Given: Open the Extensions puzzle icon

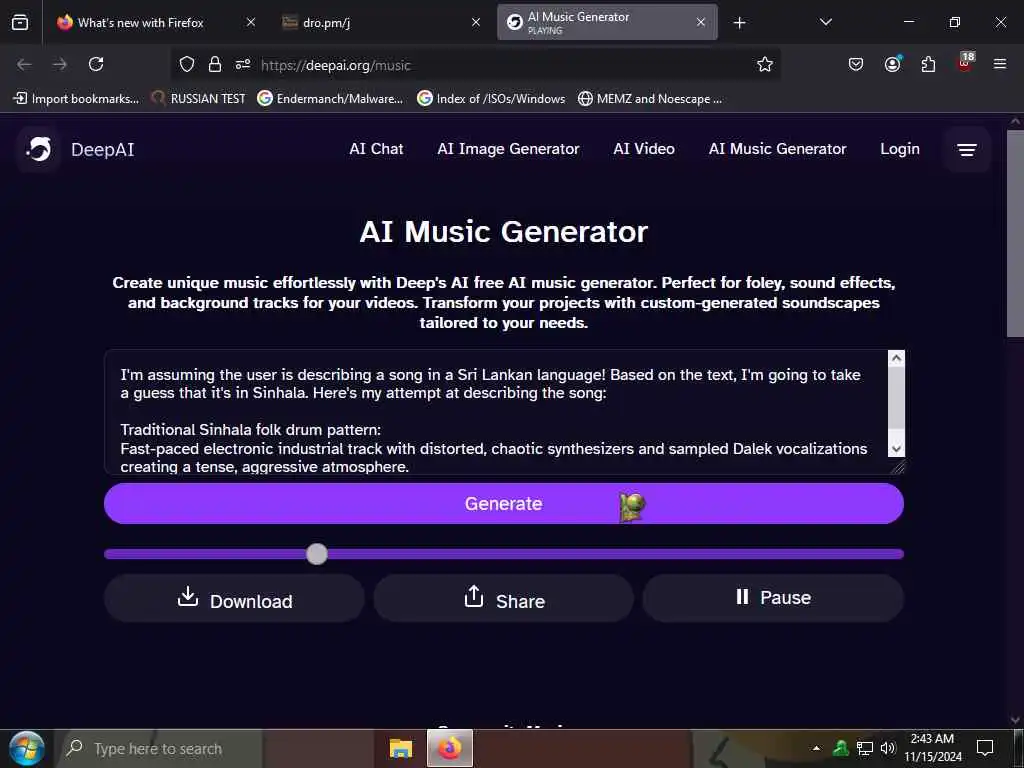Looking at the screenshot, I should [x=928, y=64].
